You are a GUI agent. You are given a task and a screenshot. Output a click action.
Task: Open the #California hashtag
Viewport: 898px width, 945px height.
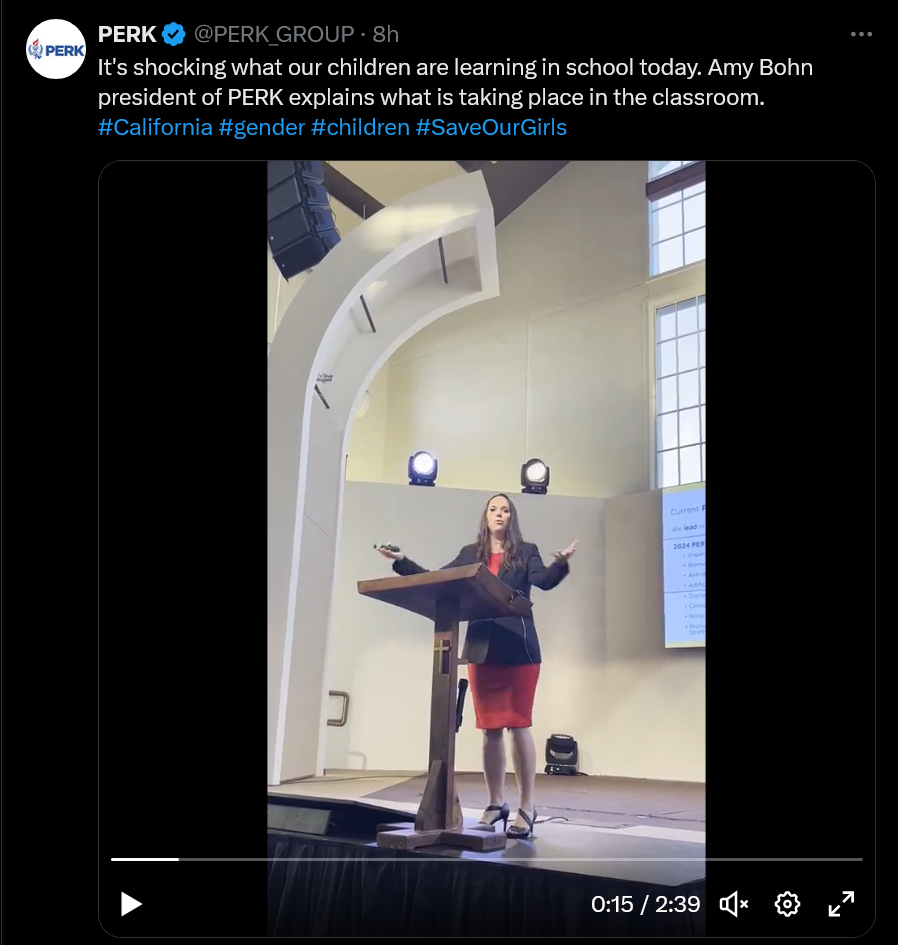[x=155, y=127]
